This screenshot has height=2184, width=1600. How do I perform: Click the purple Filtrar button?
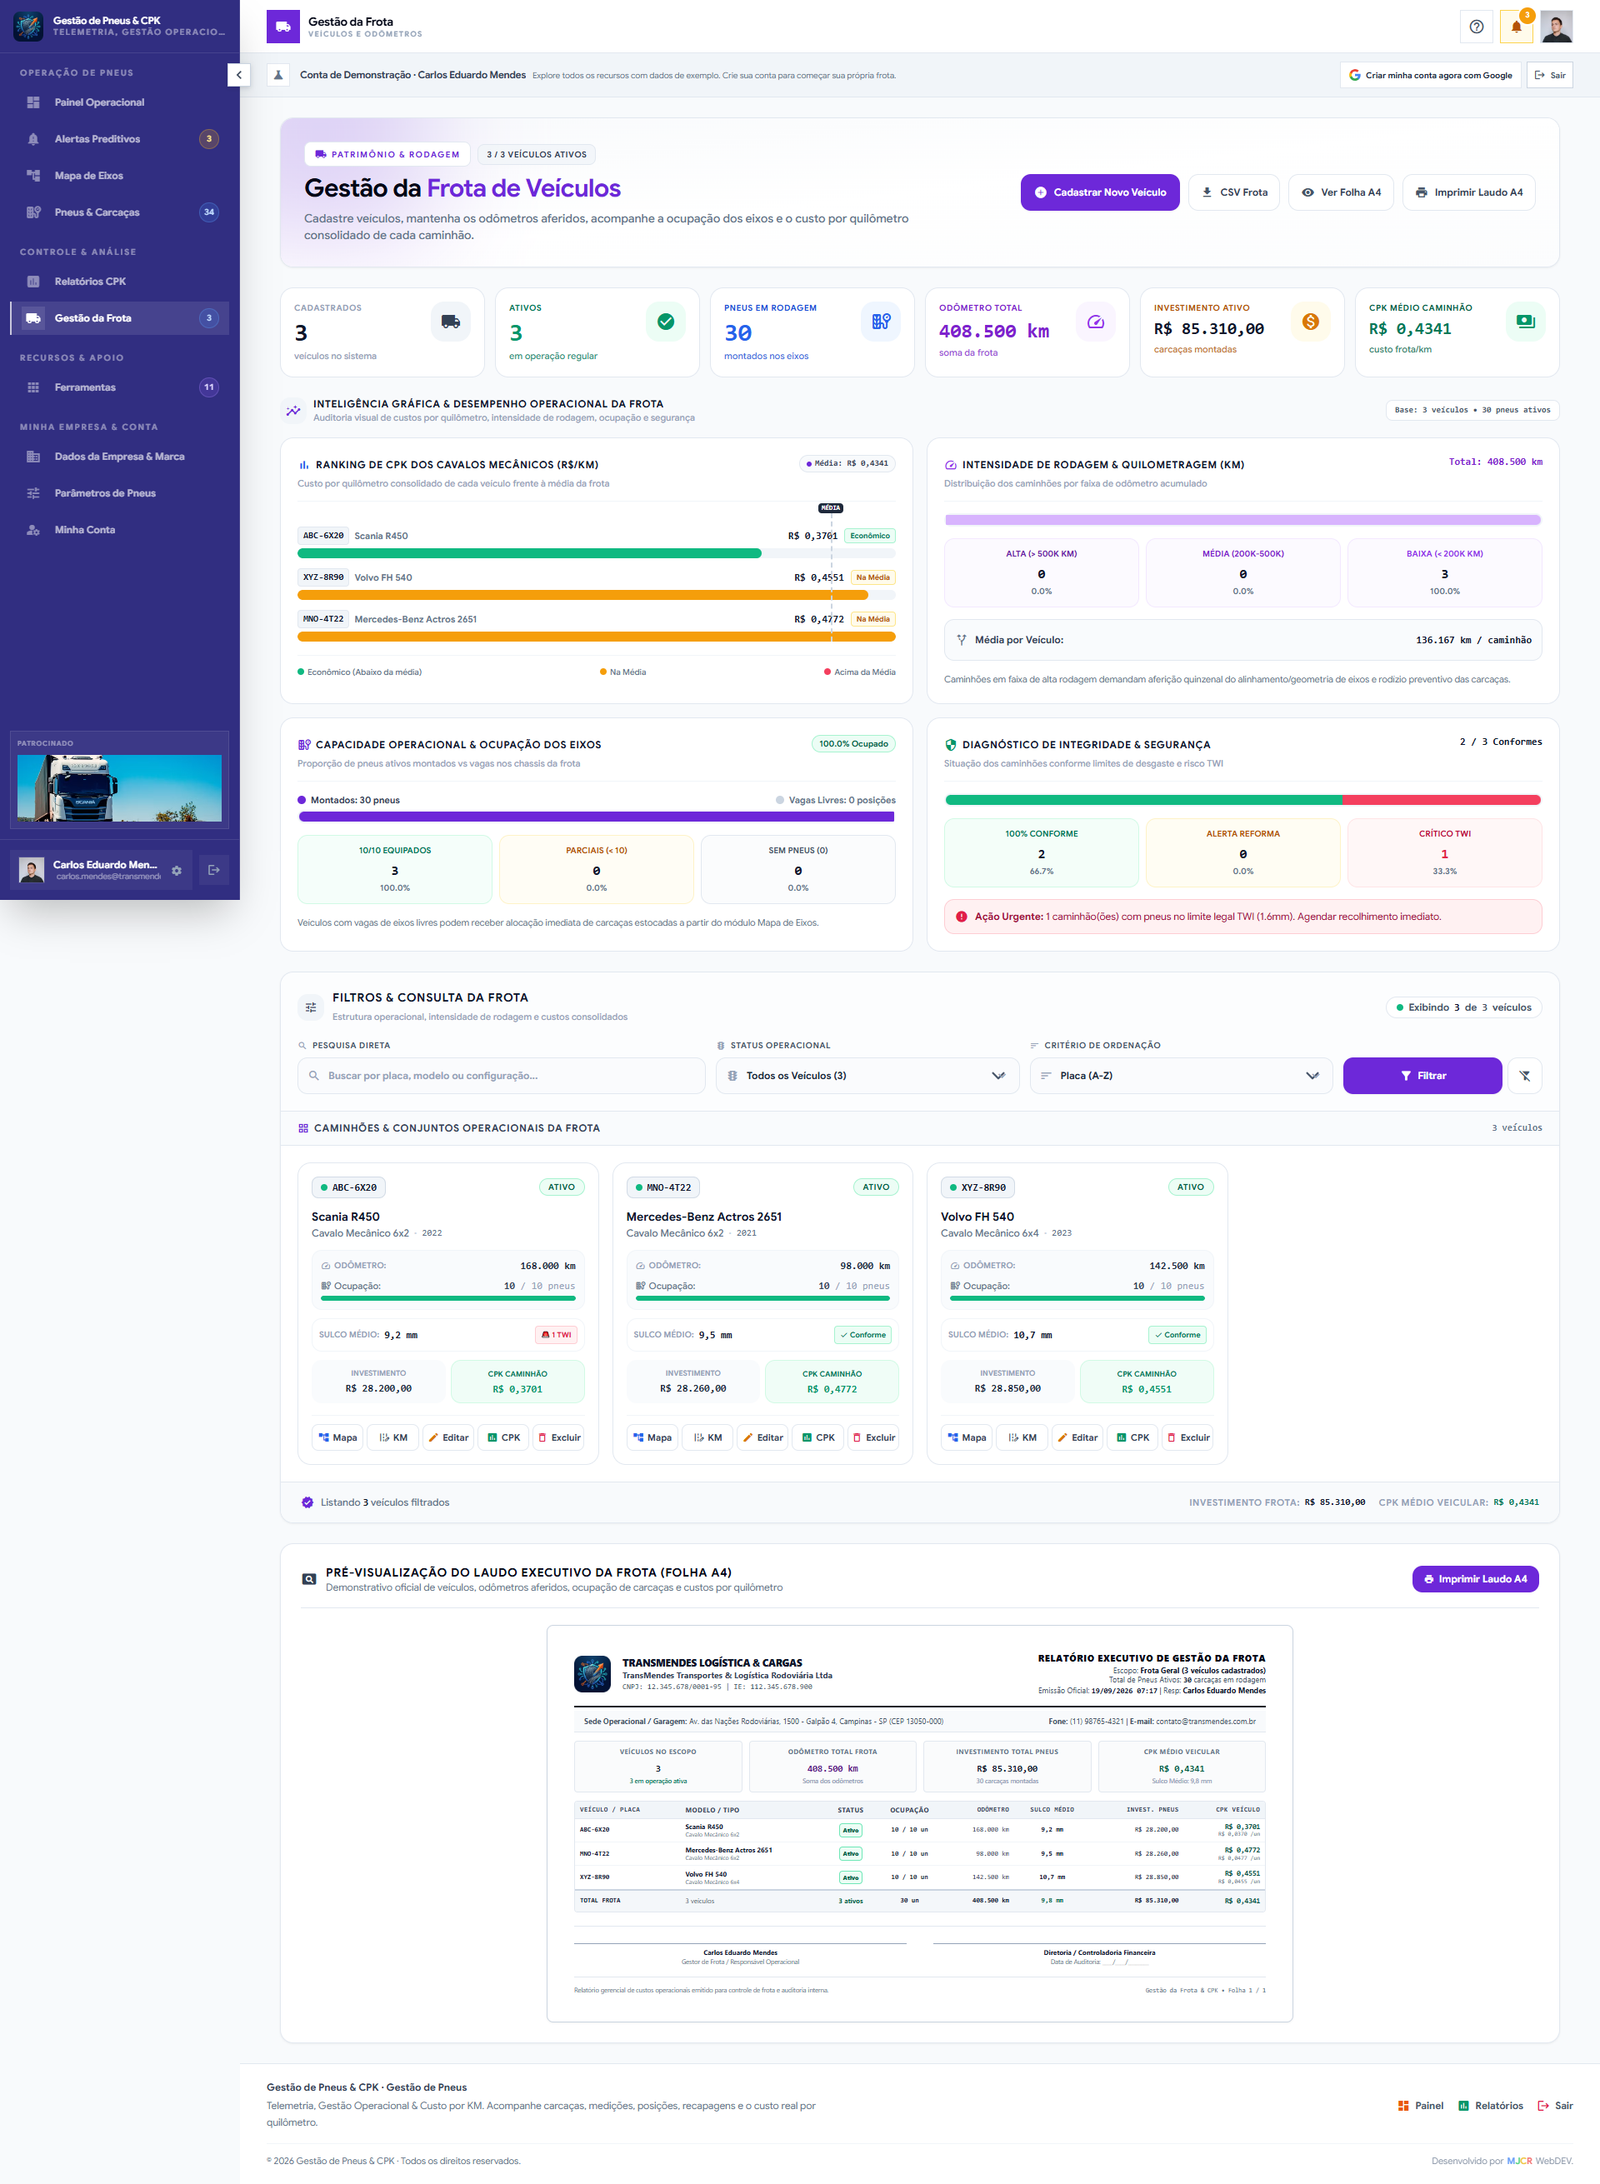click(x=1422, y=1076)
